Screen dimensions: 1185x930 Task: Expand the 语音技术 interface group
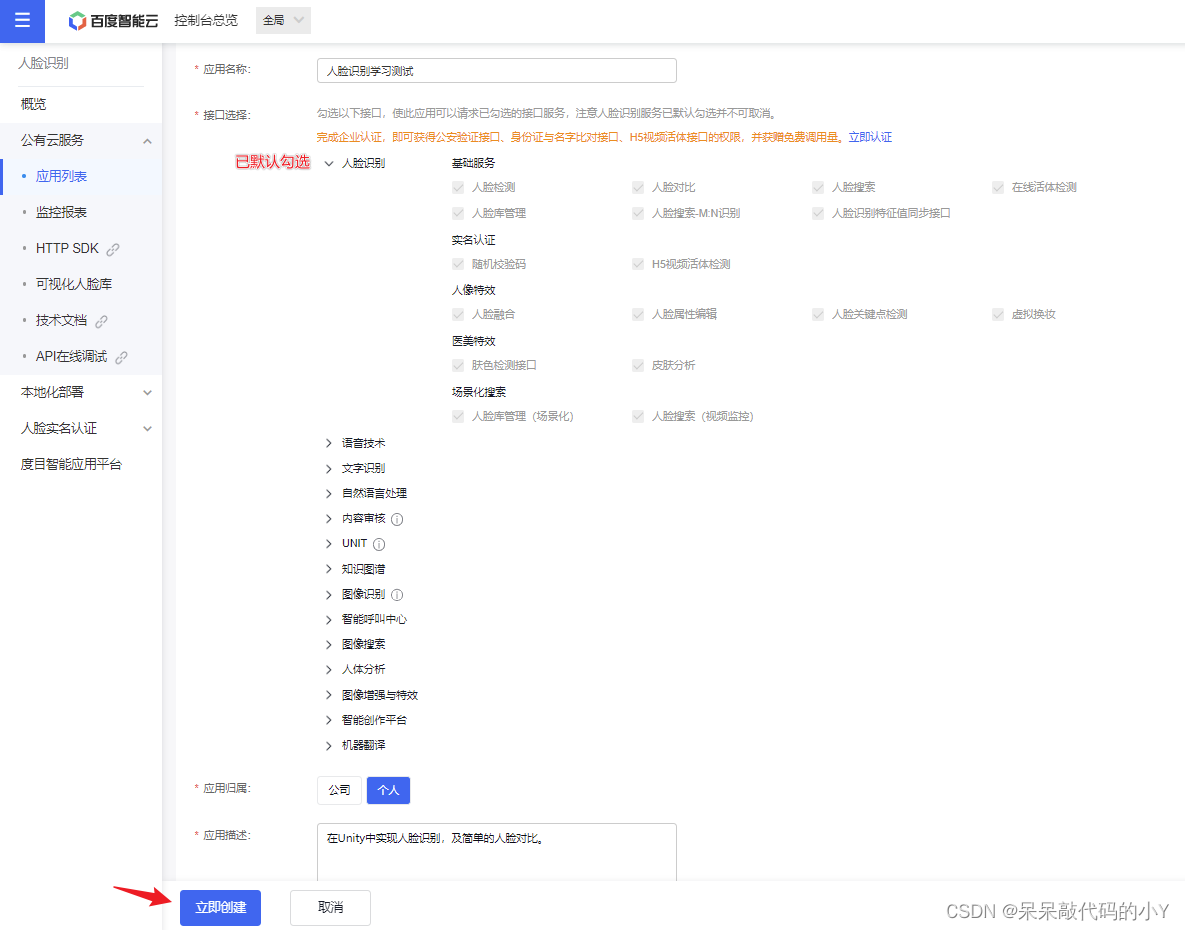point(329,443)
